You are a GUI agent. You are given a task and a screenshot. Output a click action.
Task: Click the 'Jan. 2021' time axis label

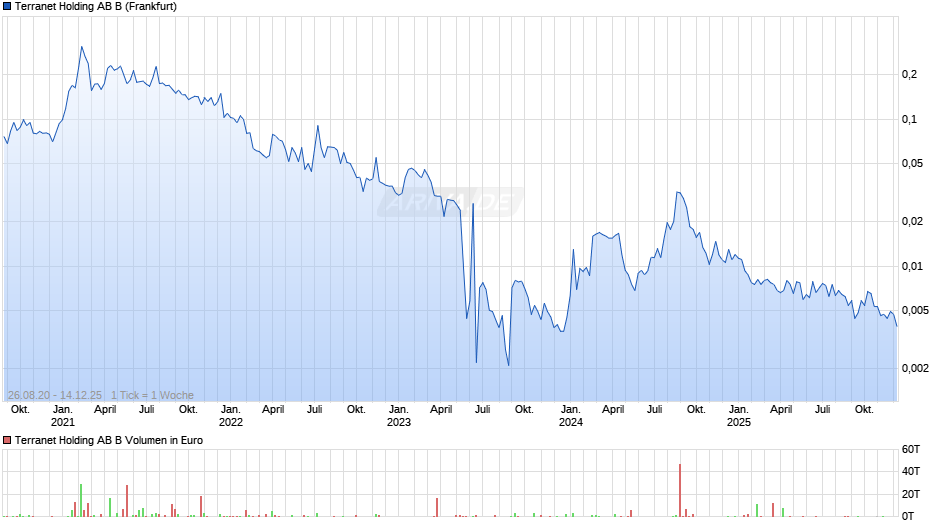click(x=63, y=416)
